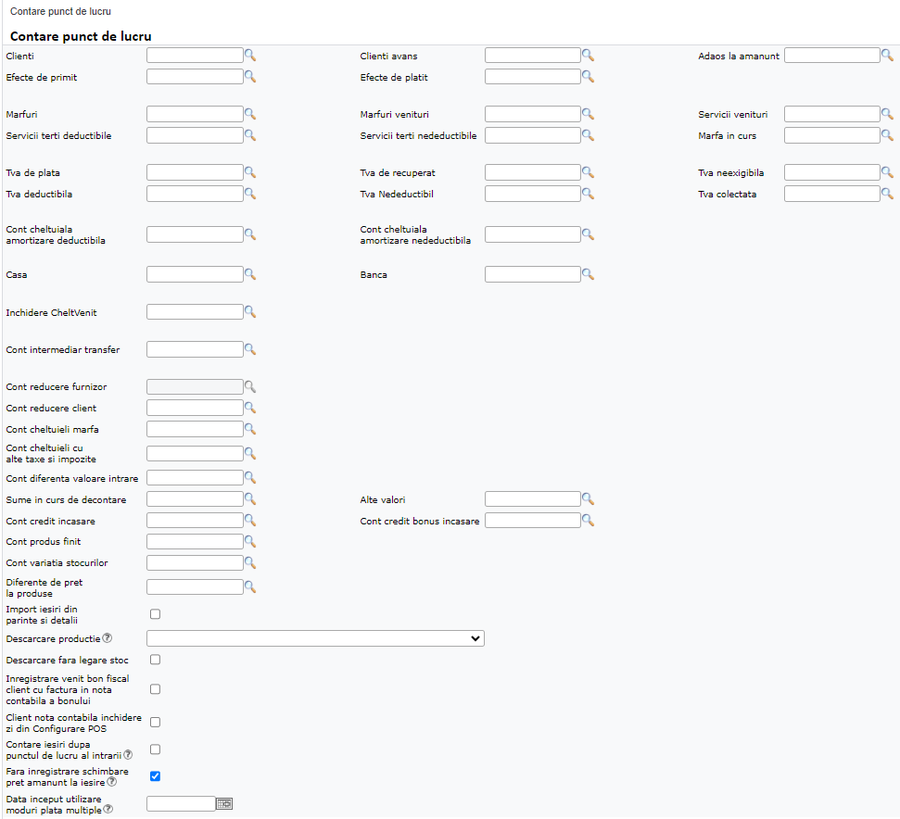Uncheck Fara inregistrare schimbare pret amanunt
This screenshot has height=819, width=900.
tap(155, 776)
